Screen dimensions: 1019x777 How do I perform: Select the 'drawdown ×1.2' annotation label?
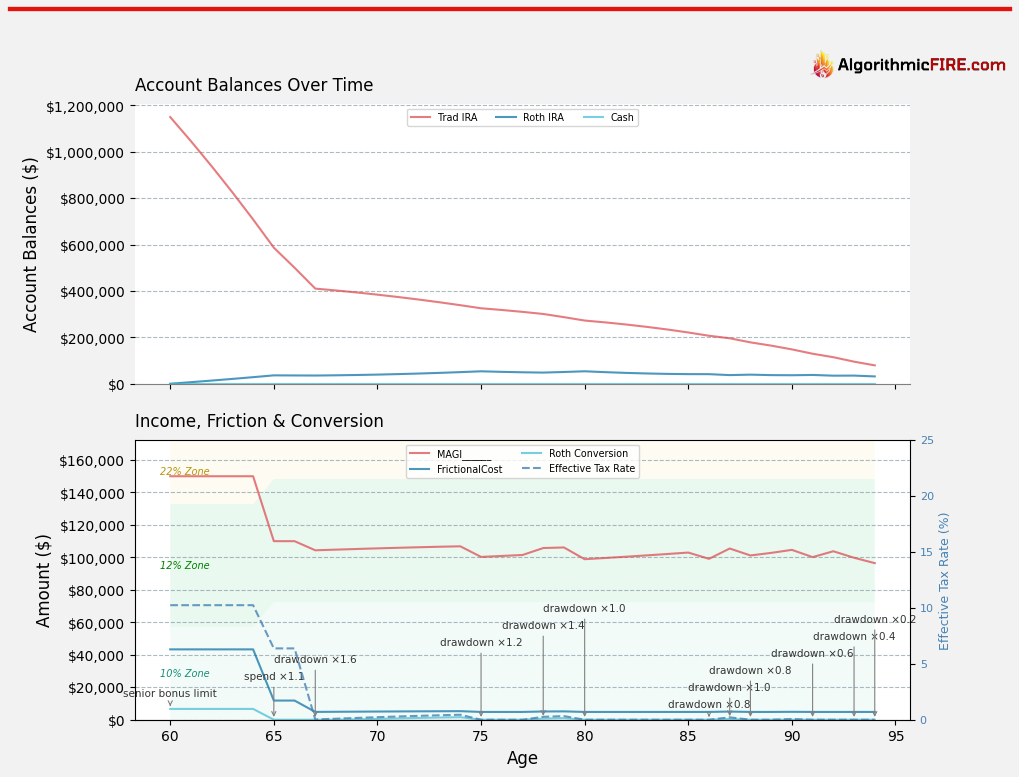[x=481, y=643]
